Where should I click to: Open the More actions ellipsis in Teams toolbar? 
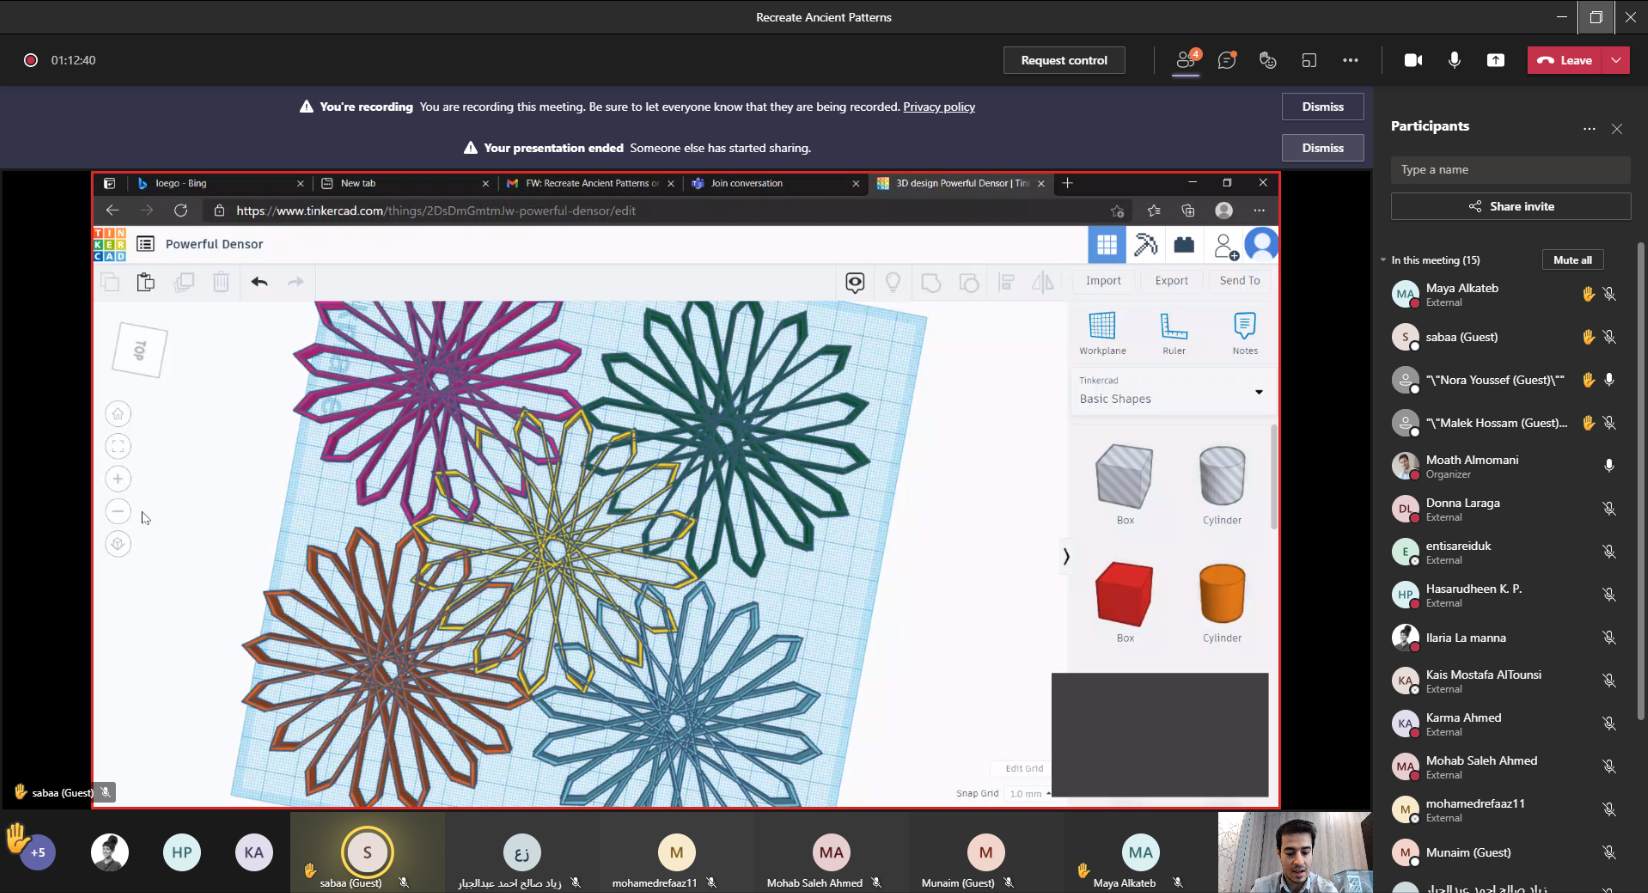1351,60
